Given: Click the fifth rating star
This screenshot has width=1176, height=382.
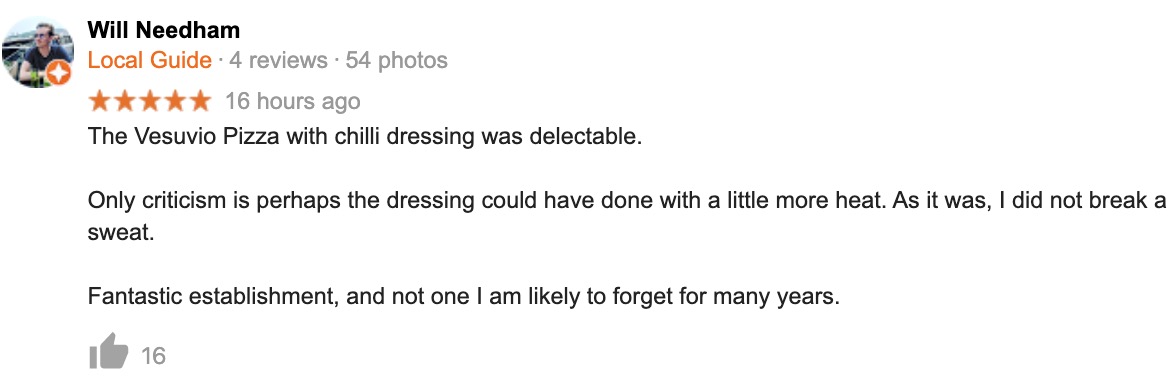Looking at the screenshot, I should pyautogui.click(x=200, y=101).
